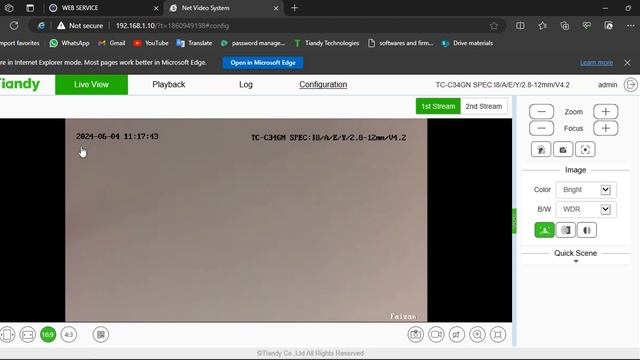Toggle audio with the muted speaker icon
The image size is (640, 360).
pyautogui.click(x=456, y=335)
